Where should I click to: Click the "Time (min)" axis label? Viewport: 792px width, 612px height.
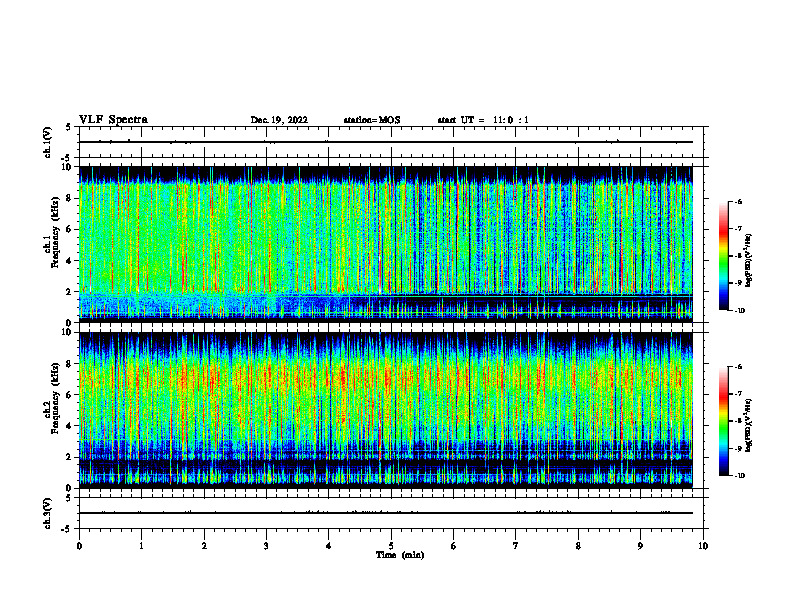coord(400,555)
